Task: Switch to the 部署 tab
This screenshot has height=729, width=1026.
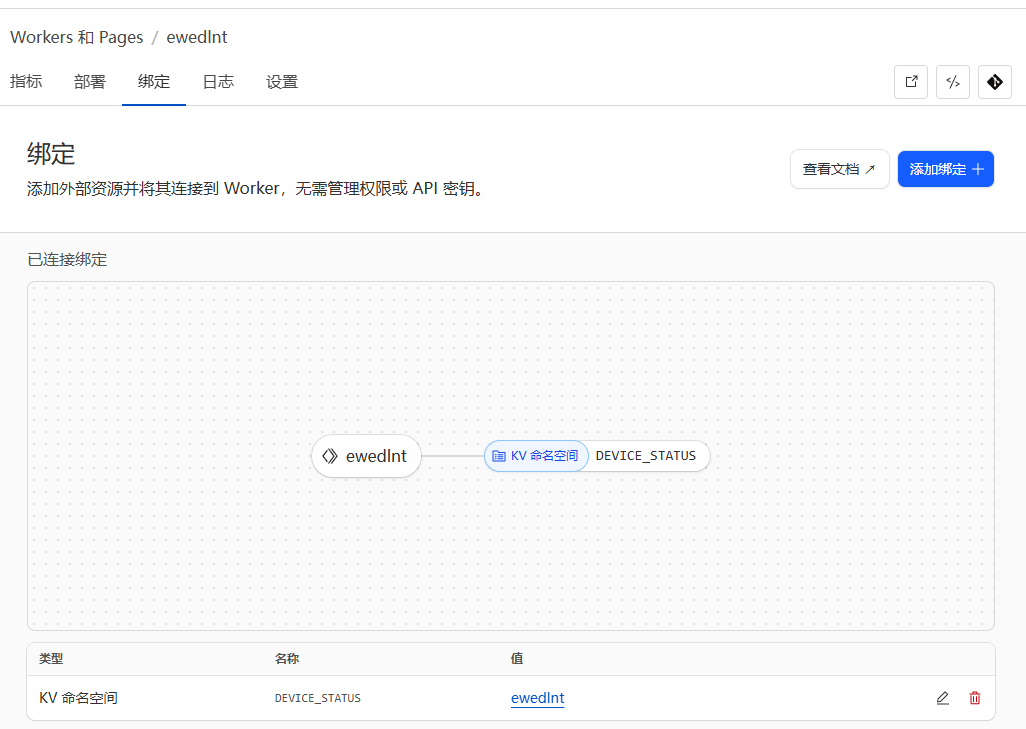Action: 90,82
